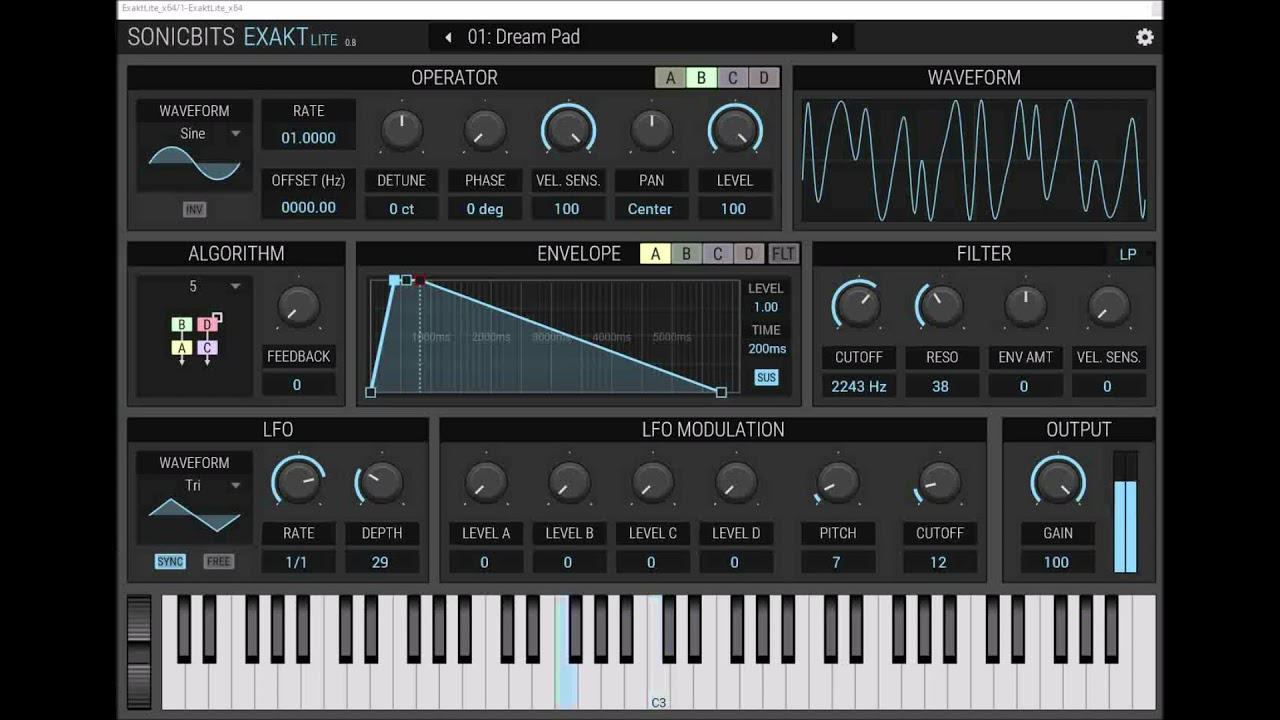The height and width of the screenshot is (720, 1280).
Task: Click the filter Reso knob
Action: point(941,307)
